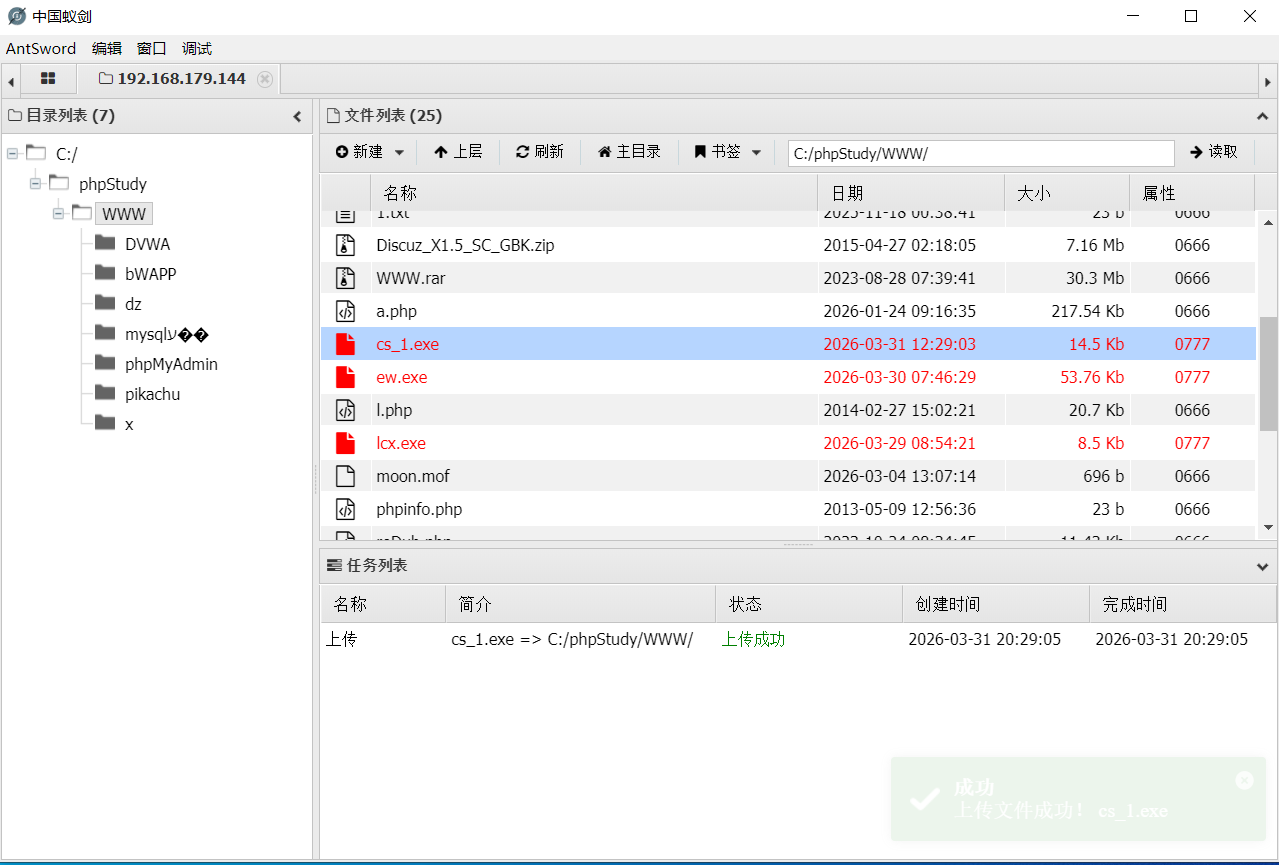Click the 上传 task row name
This screenshot has width=1279, height=865.
[342, 639]
